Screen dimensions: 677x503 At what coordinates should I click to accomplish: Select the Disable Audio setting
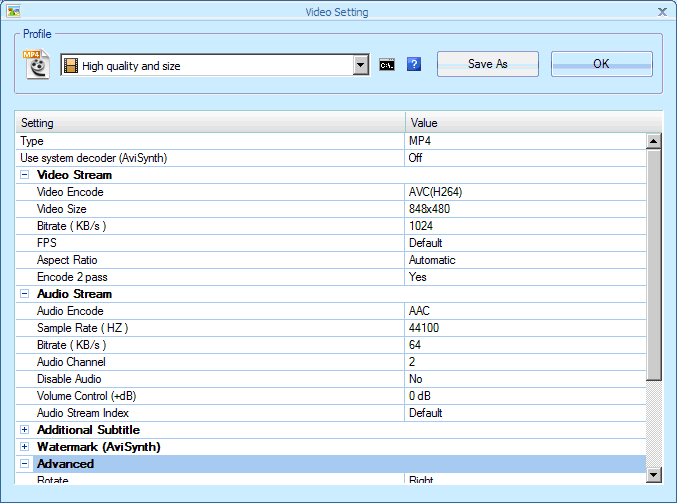[69, 379]
